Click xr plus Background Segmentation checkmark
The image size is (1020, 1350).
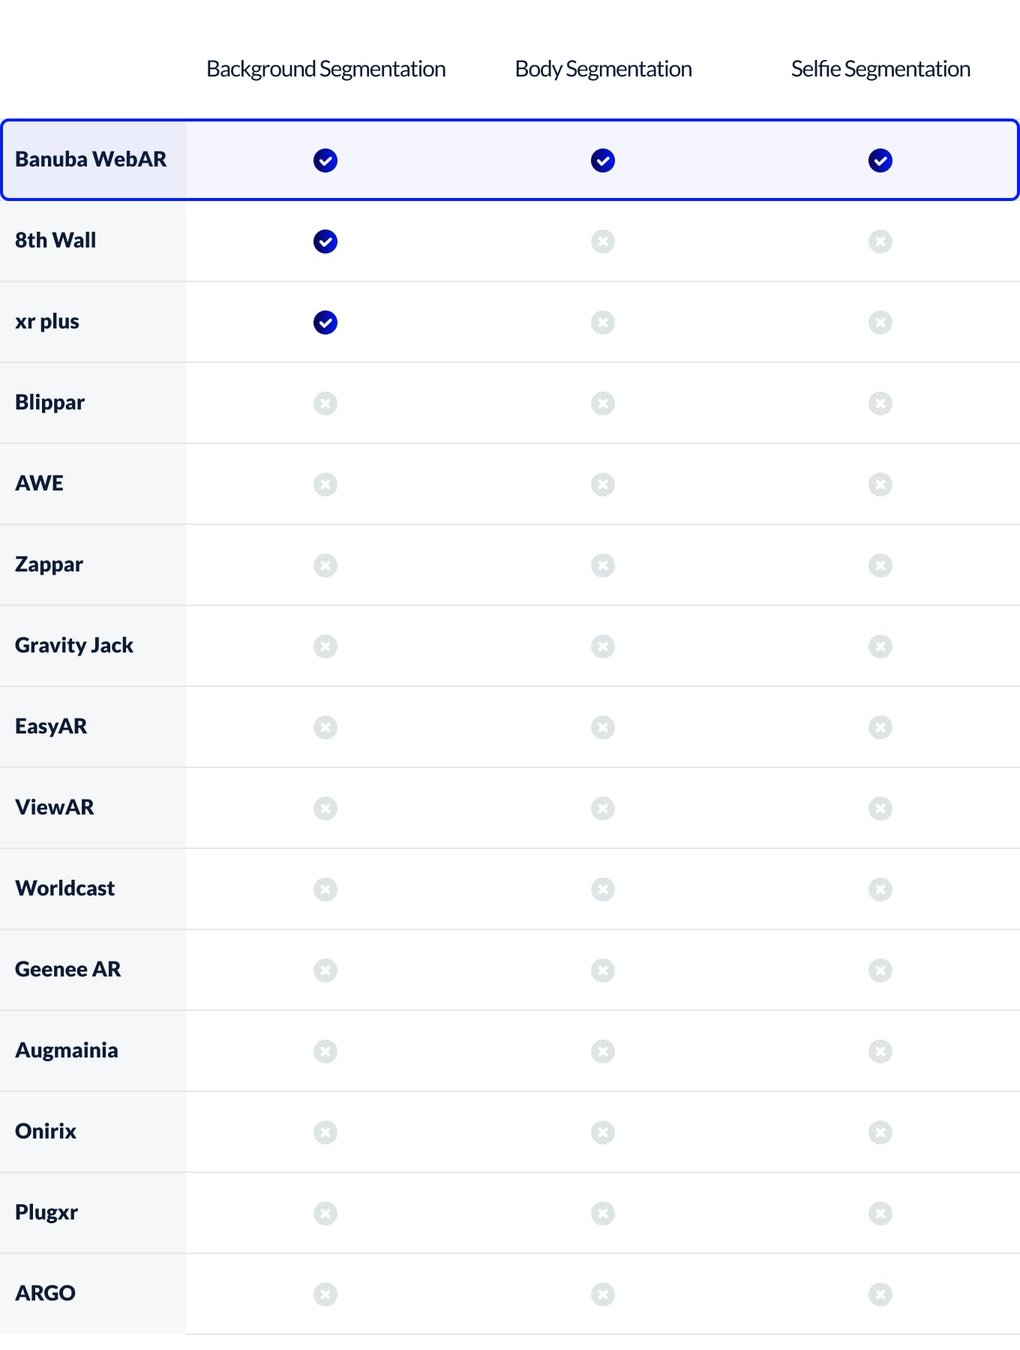[x=325, y=322]
